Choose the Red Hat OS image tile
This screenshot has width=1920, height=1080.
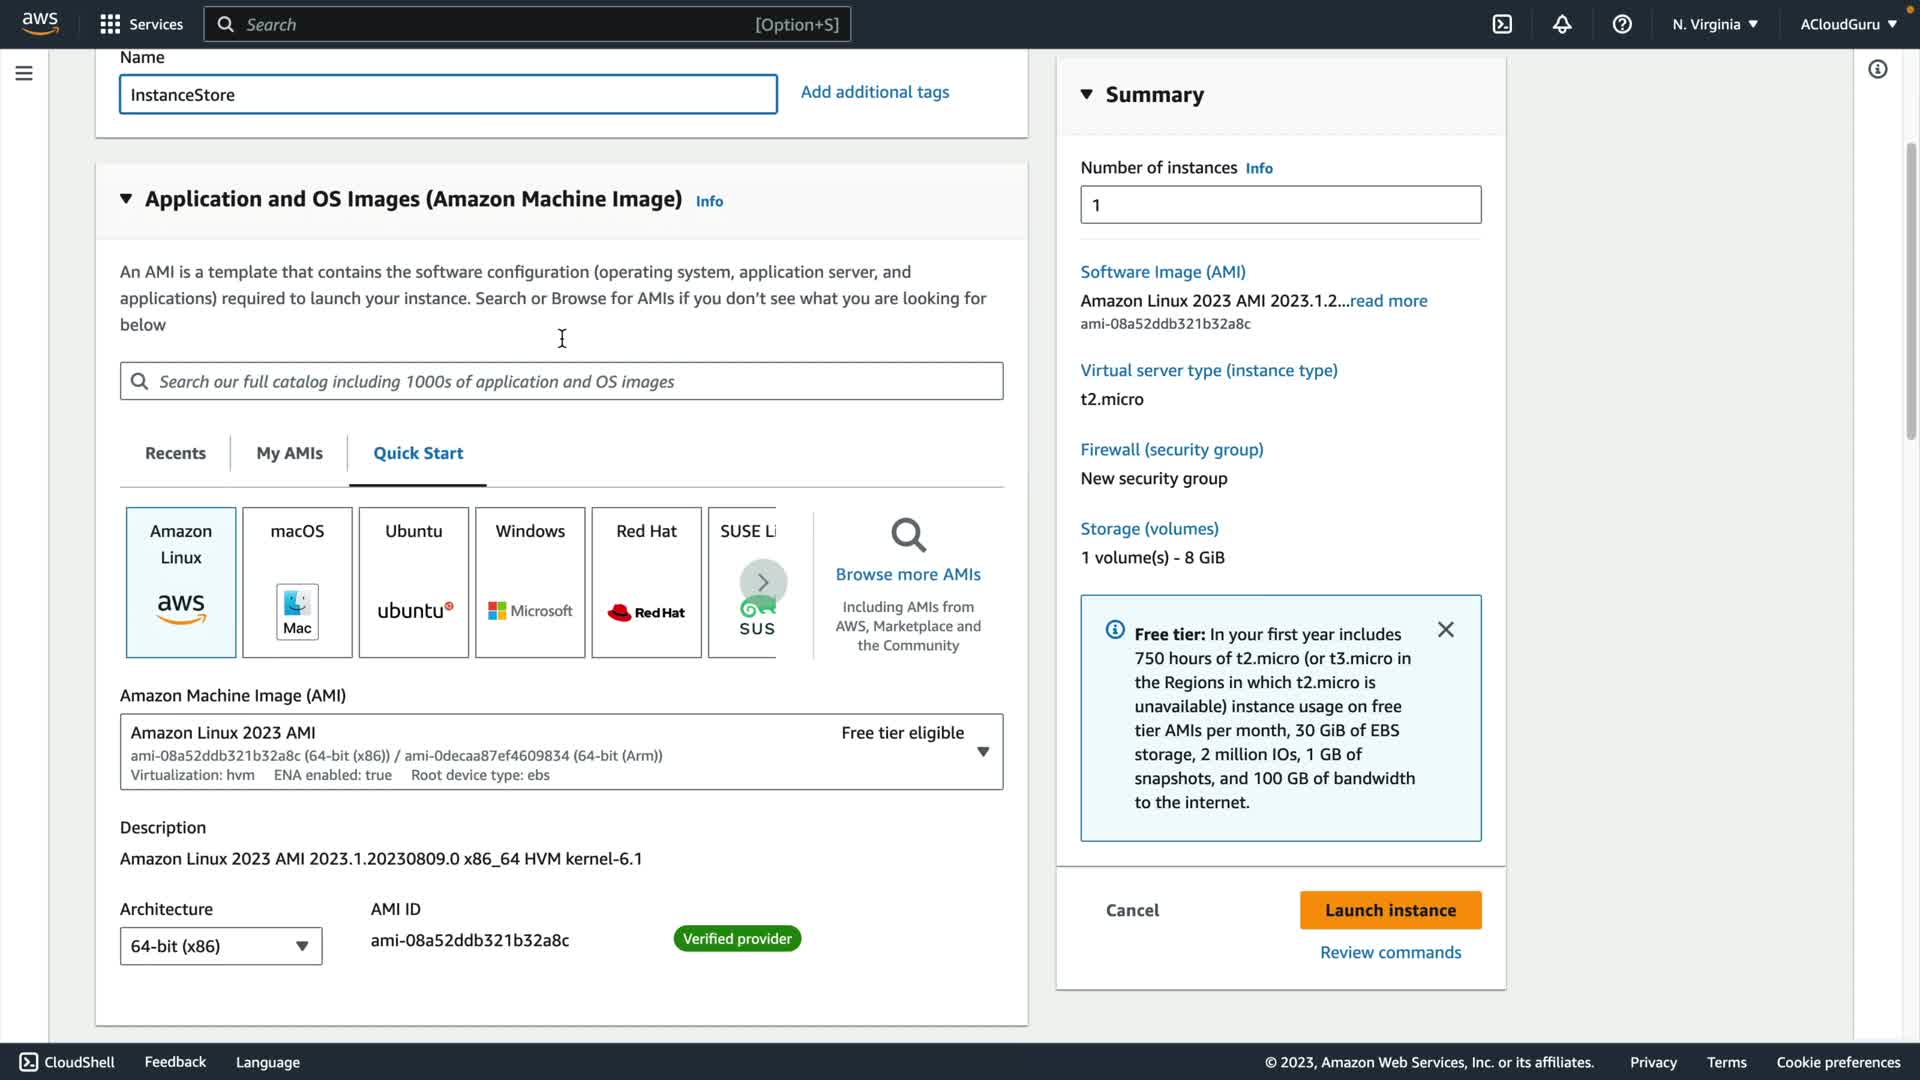pyautogui.click(x=646, y=582)
